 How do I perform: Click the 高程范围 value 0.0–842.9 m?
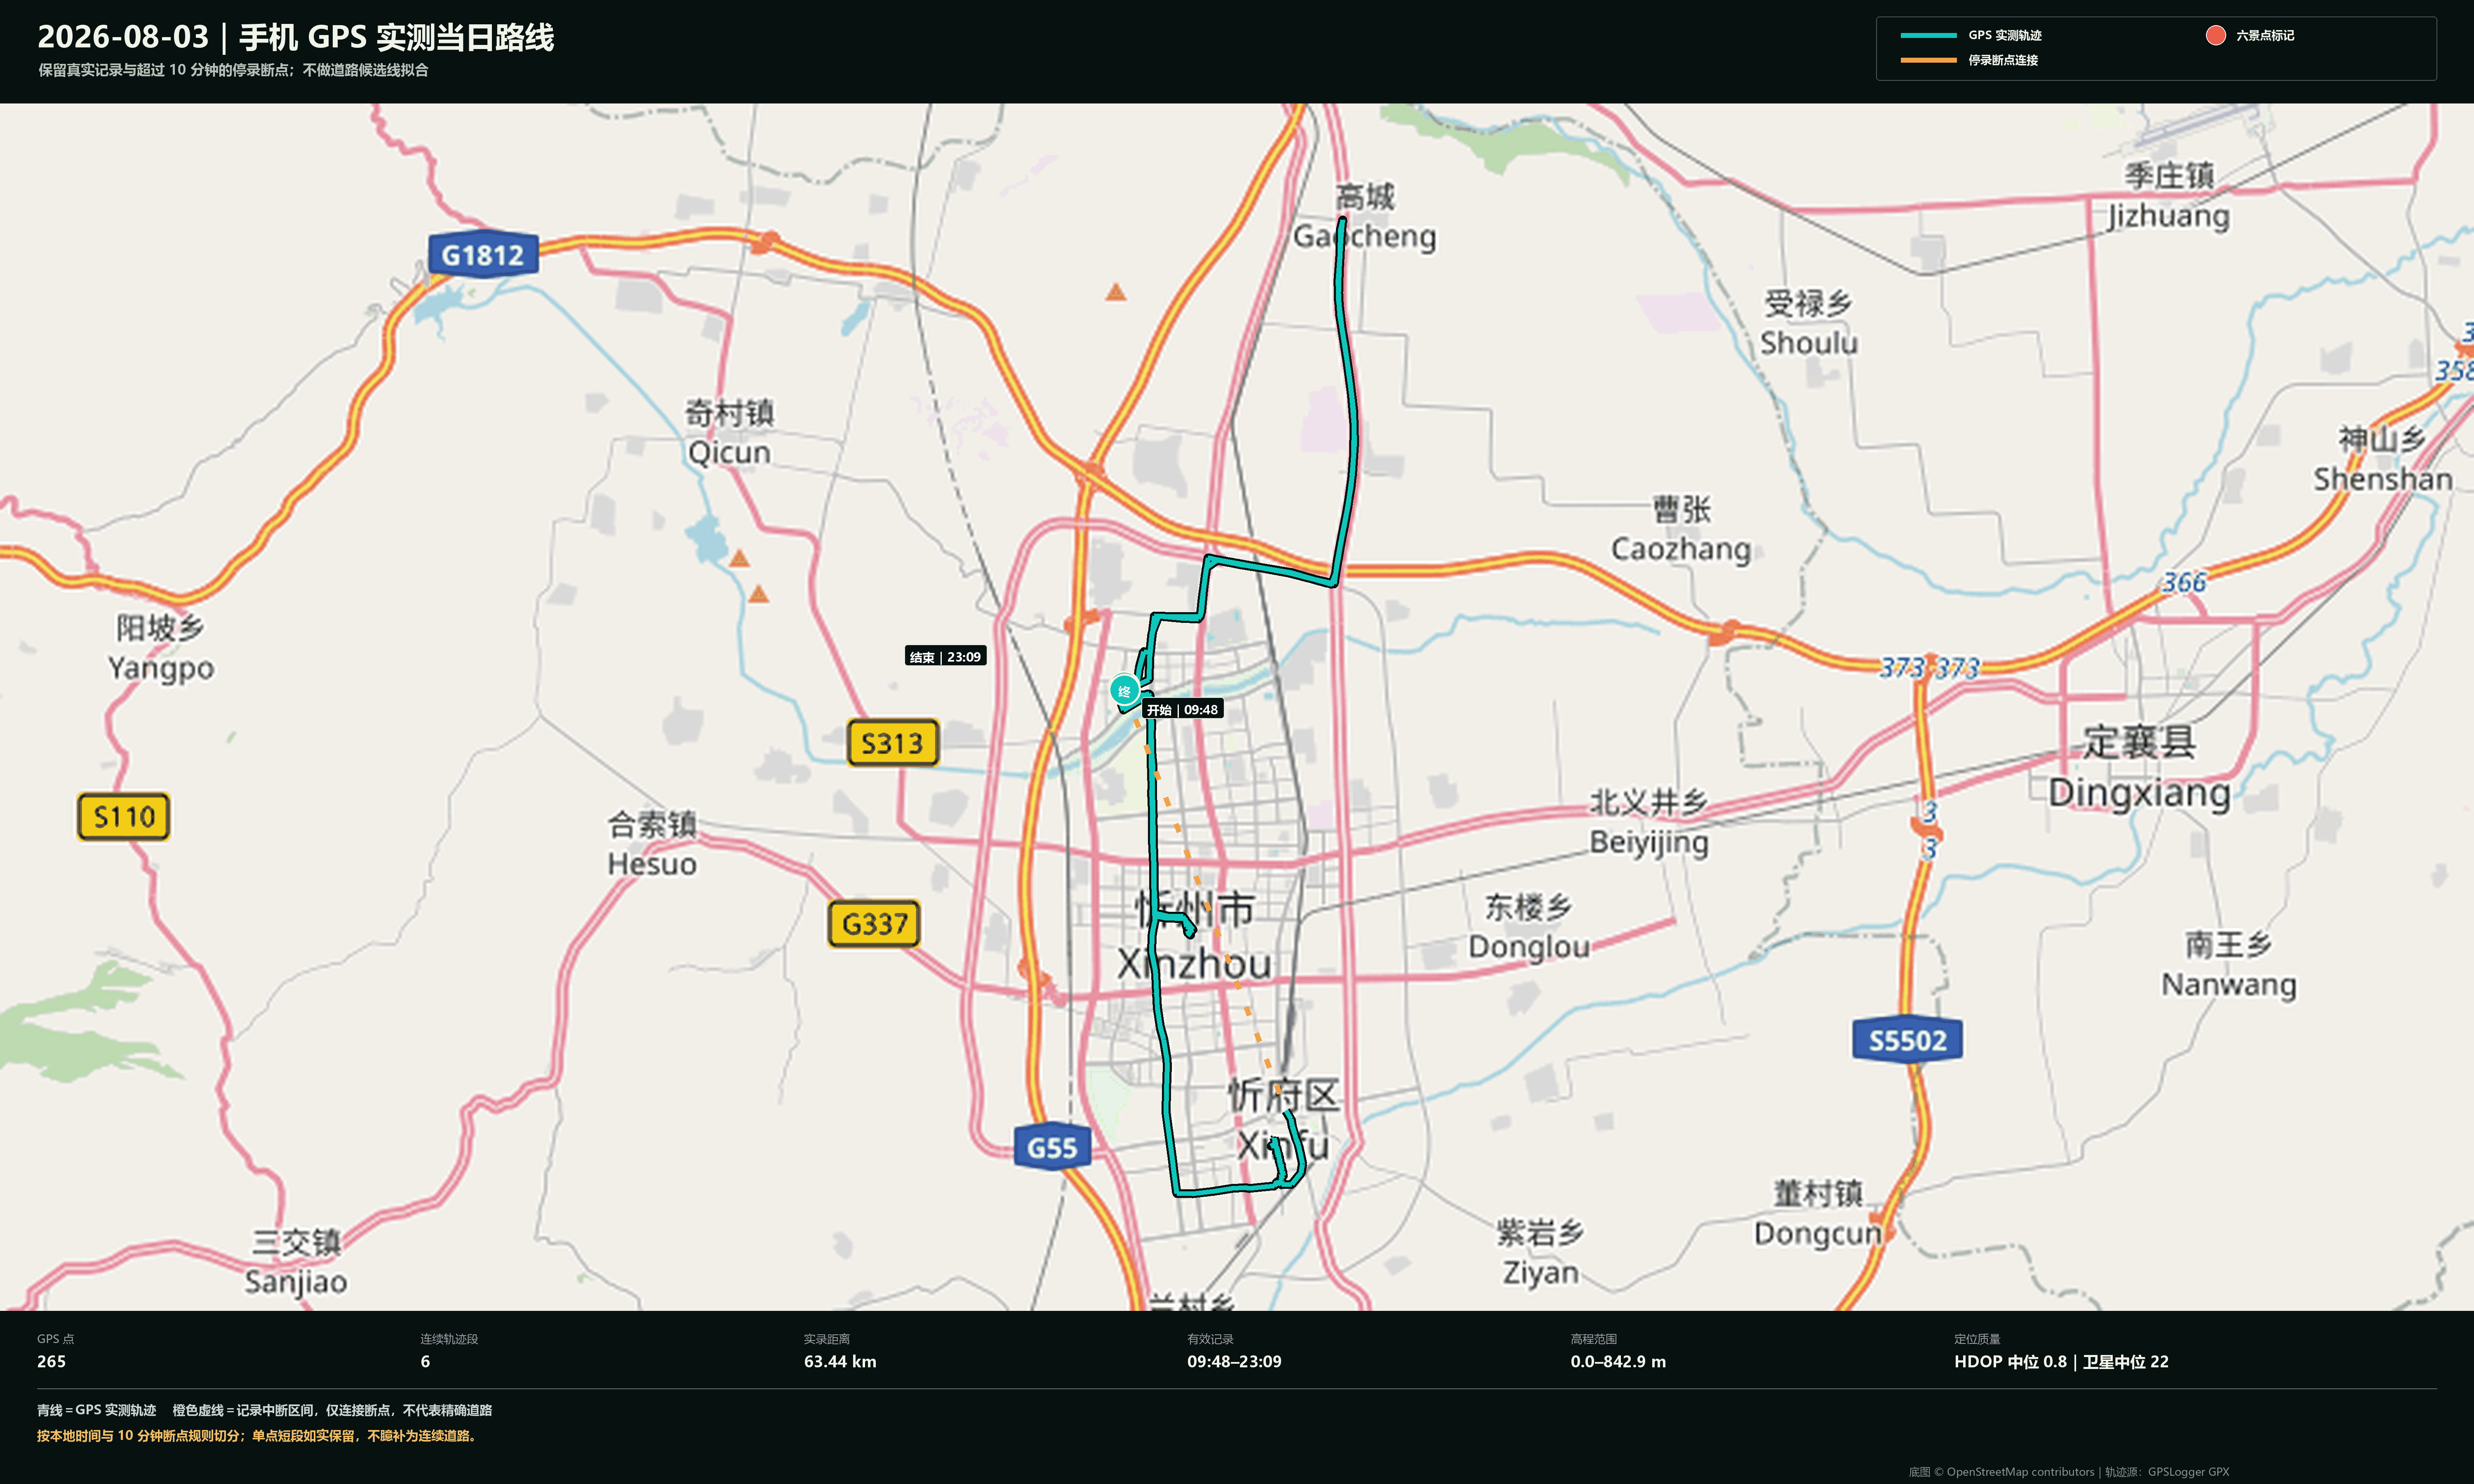click(x=1618, y=1362)
